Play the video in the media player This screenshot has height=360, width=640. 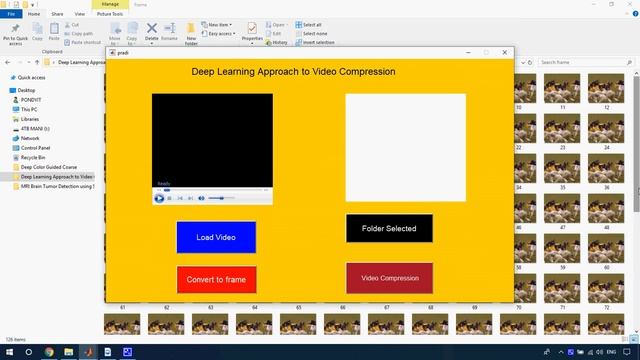(159, 198)
